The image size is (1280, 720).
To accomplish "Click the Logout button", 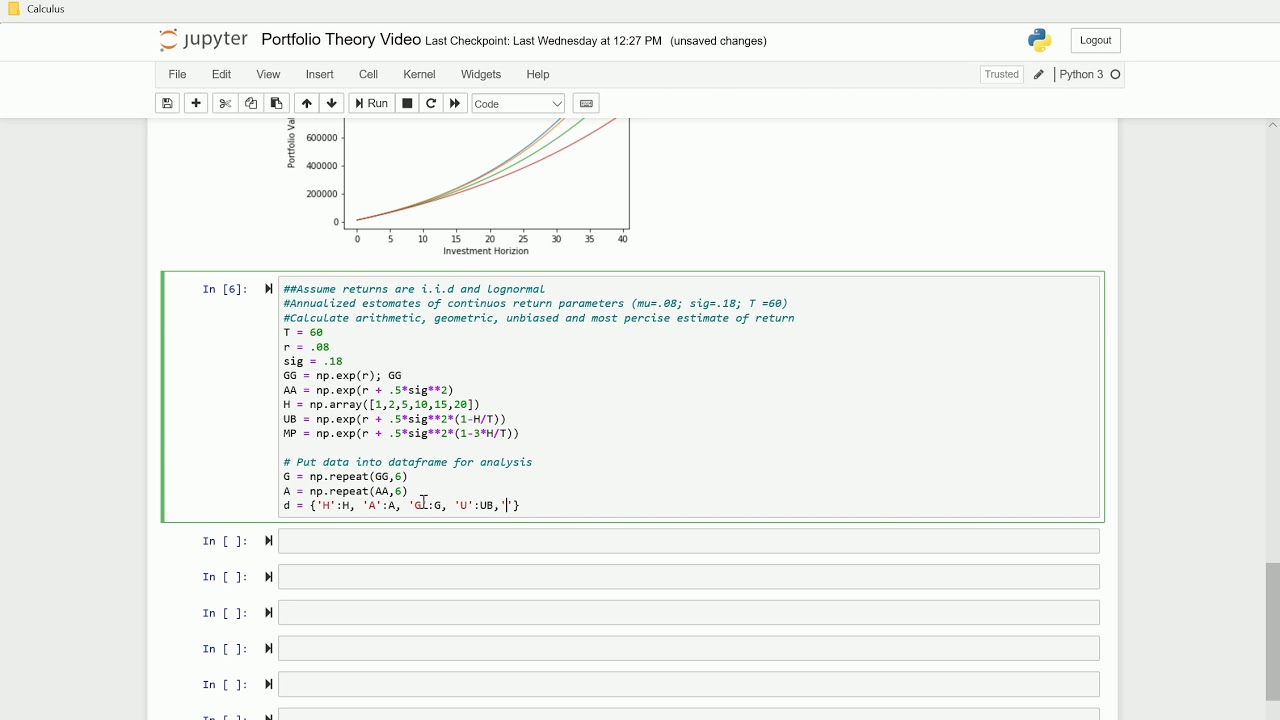I will point(1095,40).
